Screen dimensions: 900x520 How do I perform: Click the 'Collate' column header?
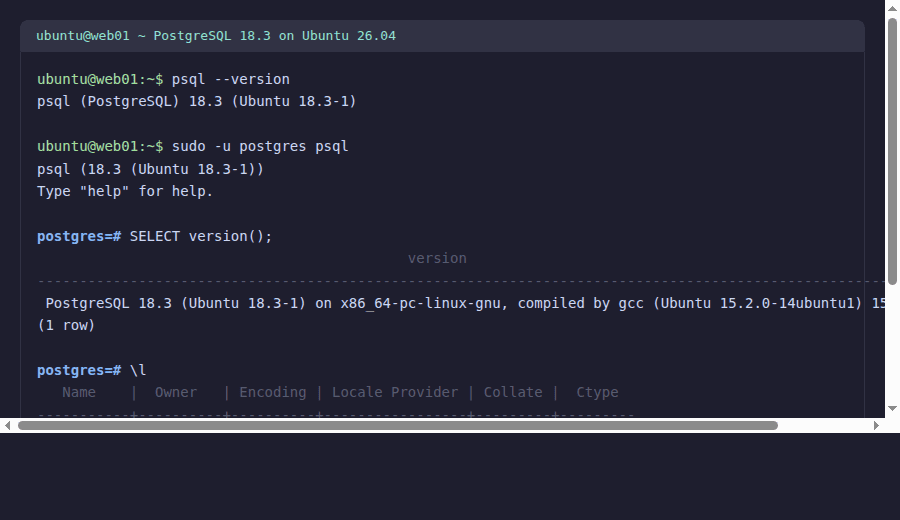tap(513, 392)
